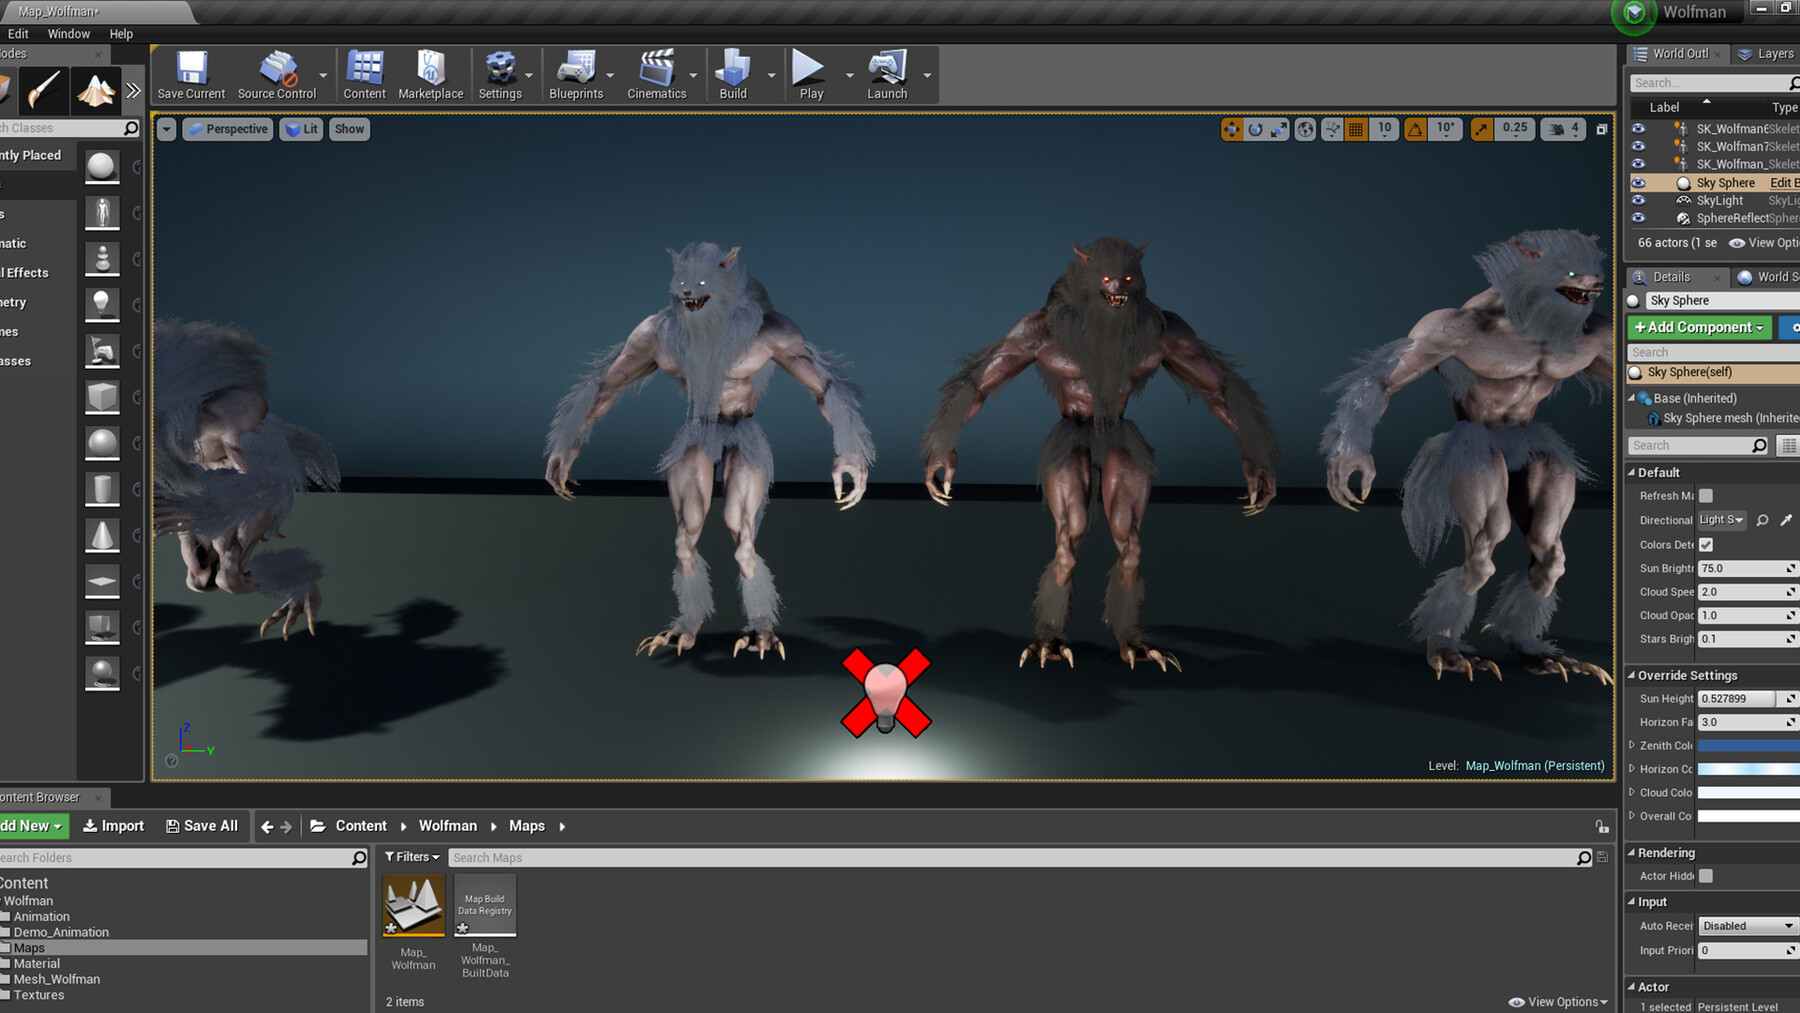The width and height of the screenshot is (1800, 1013).
Task: Switch to the Details tab
Action: (x=1671, y=277)
